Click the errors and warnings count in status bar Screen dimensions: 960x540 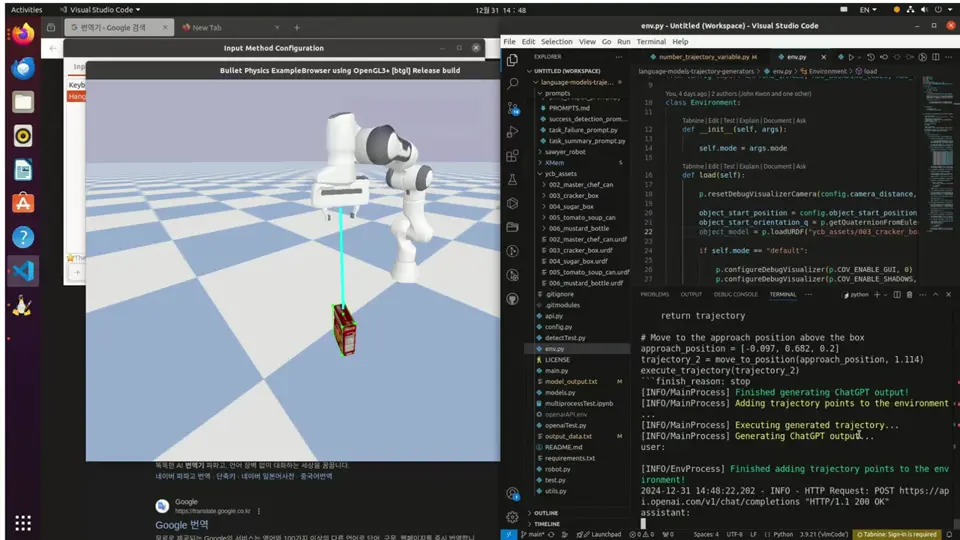tap(641, 534)
